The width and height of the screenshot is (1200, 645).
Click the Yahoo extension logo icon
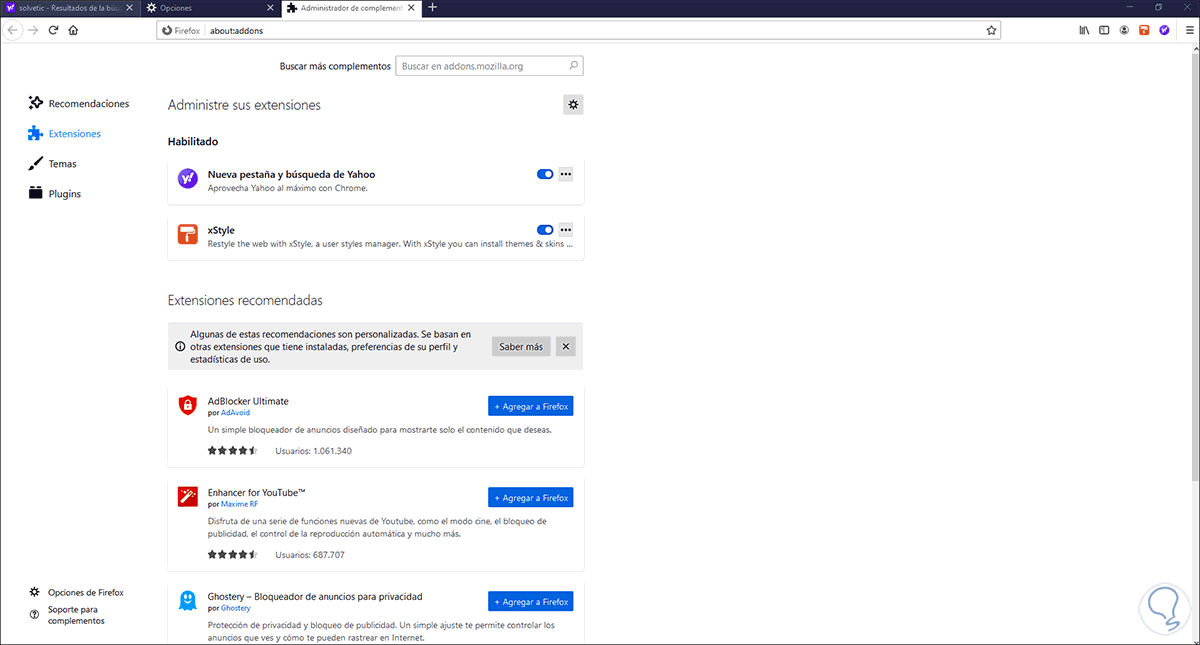187,179
